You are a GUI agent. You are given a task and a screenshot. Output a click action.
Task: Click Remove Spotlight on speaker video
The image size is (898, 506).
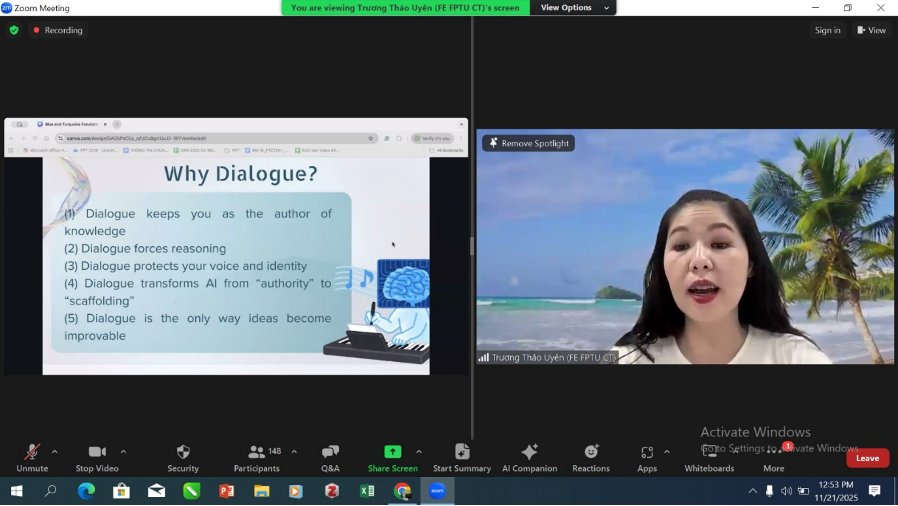(x=528, y=143)
